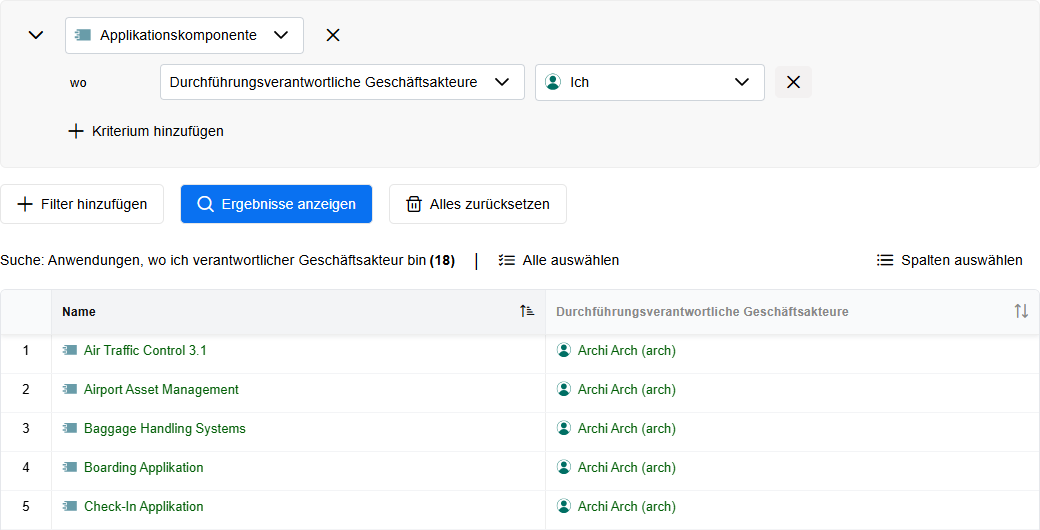Click component icon beside Air Traffic Control 3.1
Viewport: 1040px width, 530px height.
click(70, 350)
